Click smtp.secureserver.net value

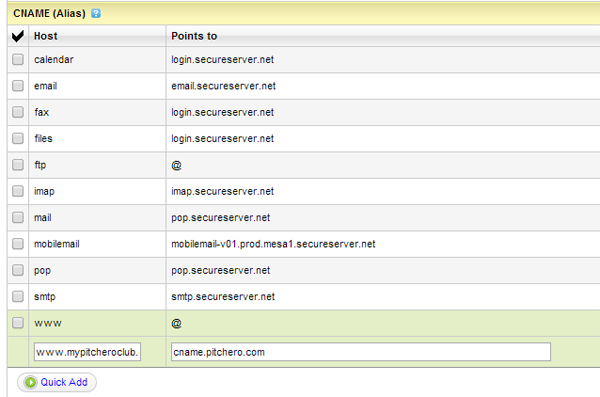point(223,297)
